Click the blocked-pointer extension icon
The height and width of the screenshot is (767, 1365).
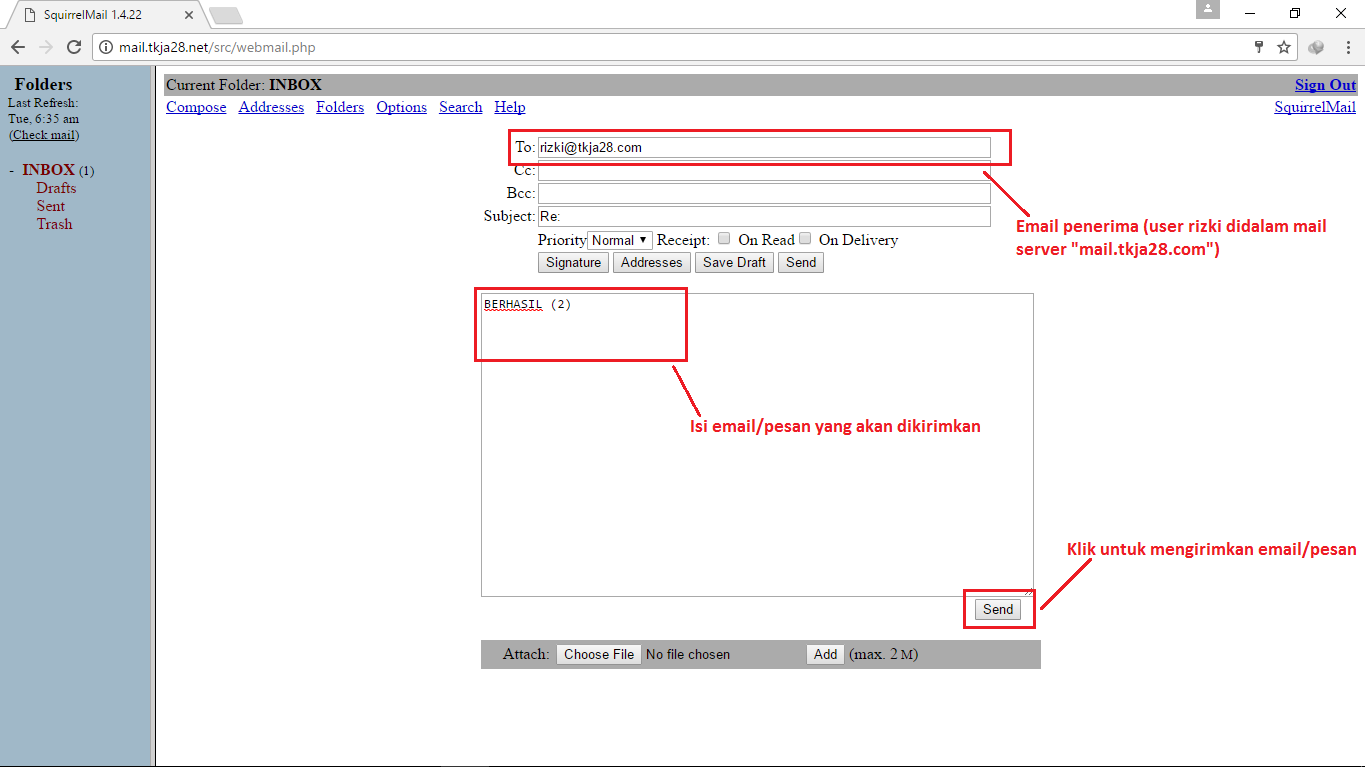coord(1258,46)
